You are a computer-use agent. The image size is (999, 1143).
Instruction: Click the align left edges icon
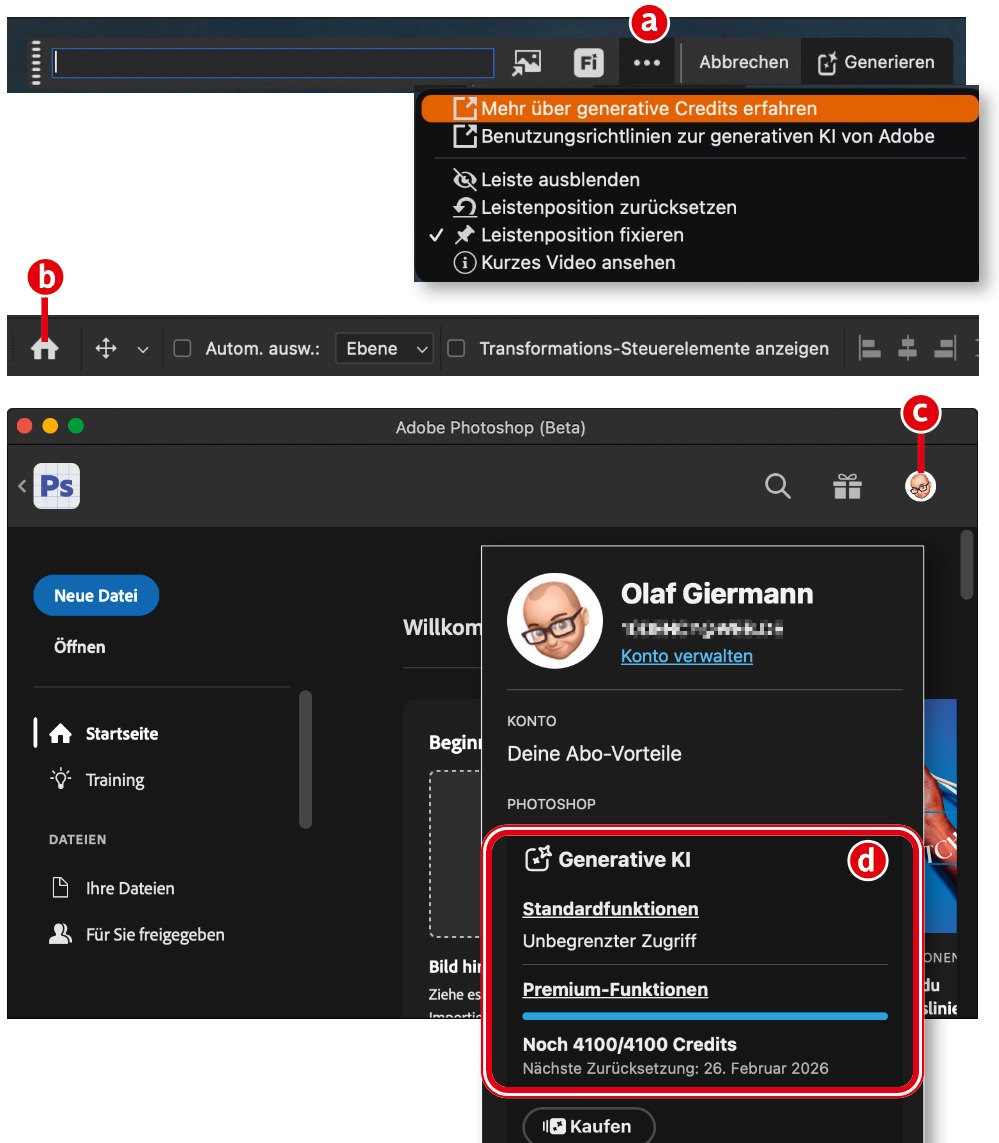point(869,348)
